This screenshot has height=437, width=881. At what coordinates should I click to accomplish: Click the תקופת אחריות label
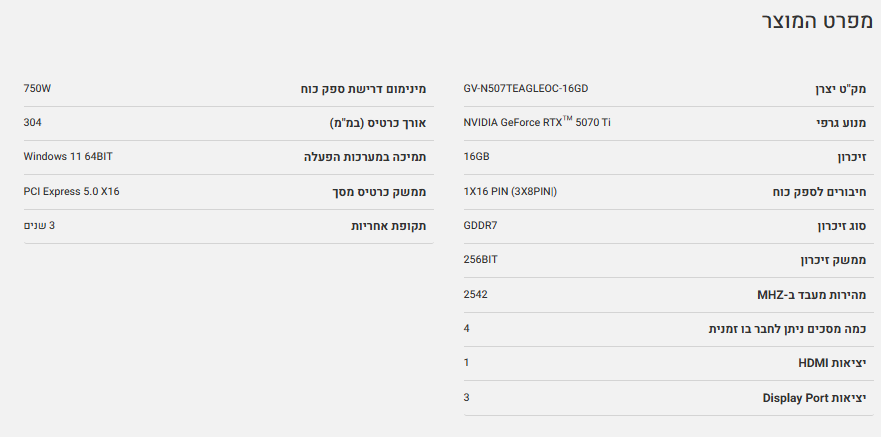(x=388, y=226)
